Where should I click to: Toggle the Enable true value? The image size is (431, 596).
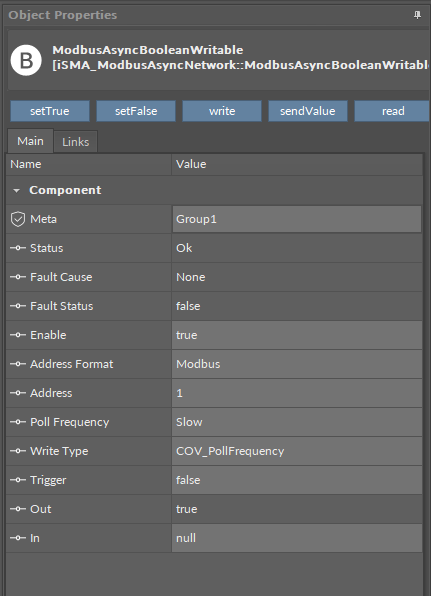[x=297, y=335]
